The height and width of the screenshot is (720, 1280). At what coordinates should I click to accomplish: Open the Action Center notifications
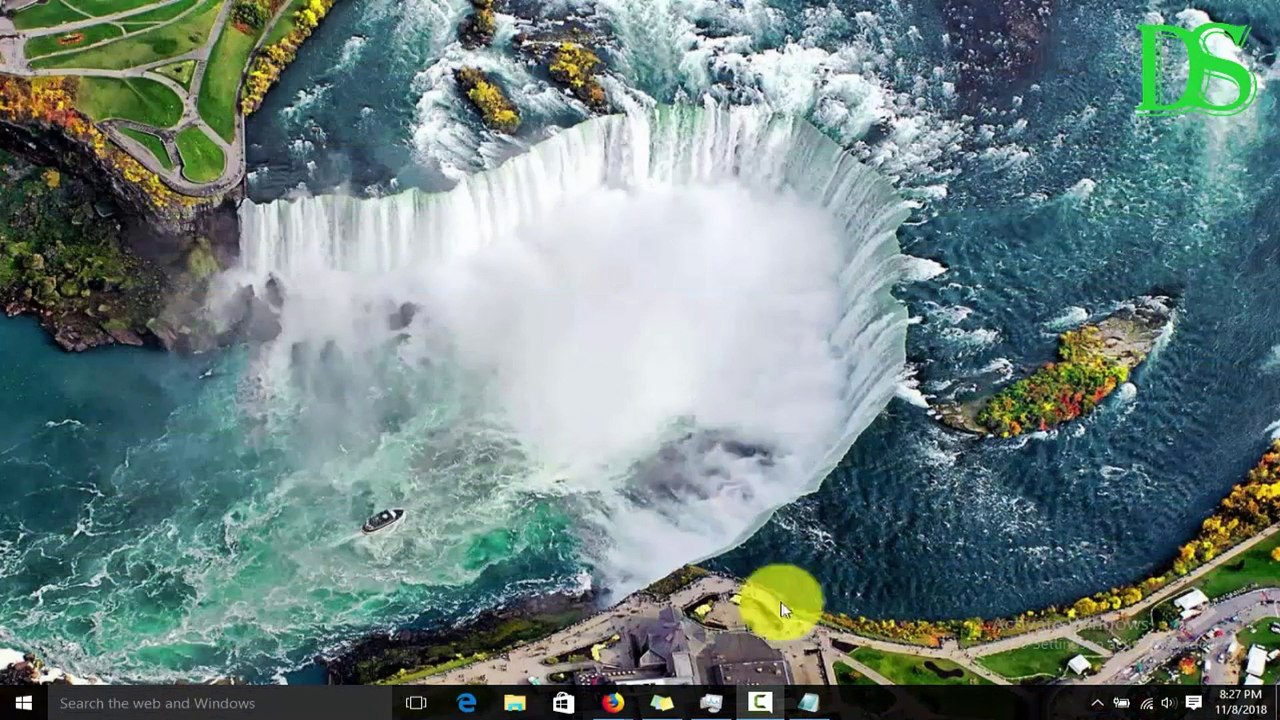pyautogui.click(x=1193, y=703)
